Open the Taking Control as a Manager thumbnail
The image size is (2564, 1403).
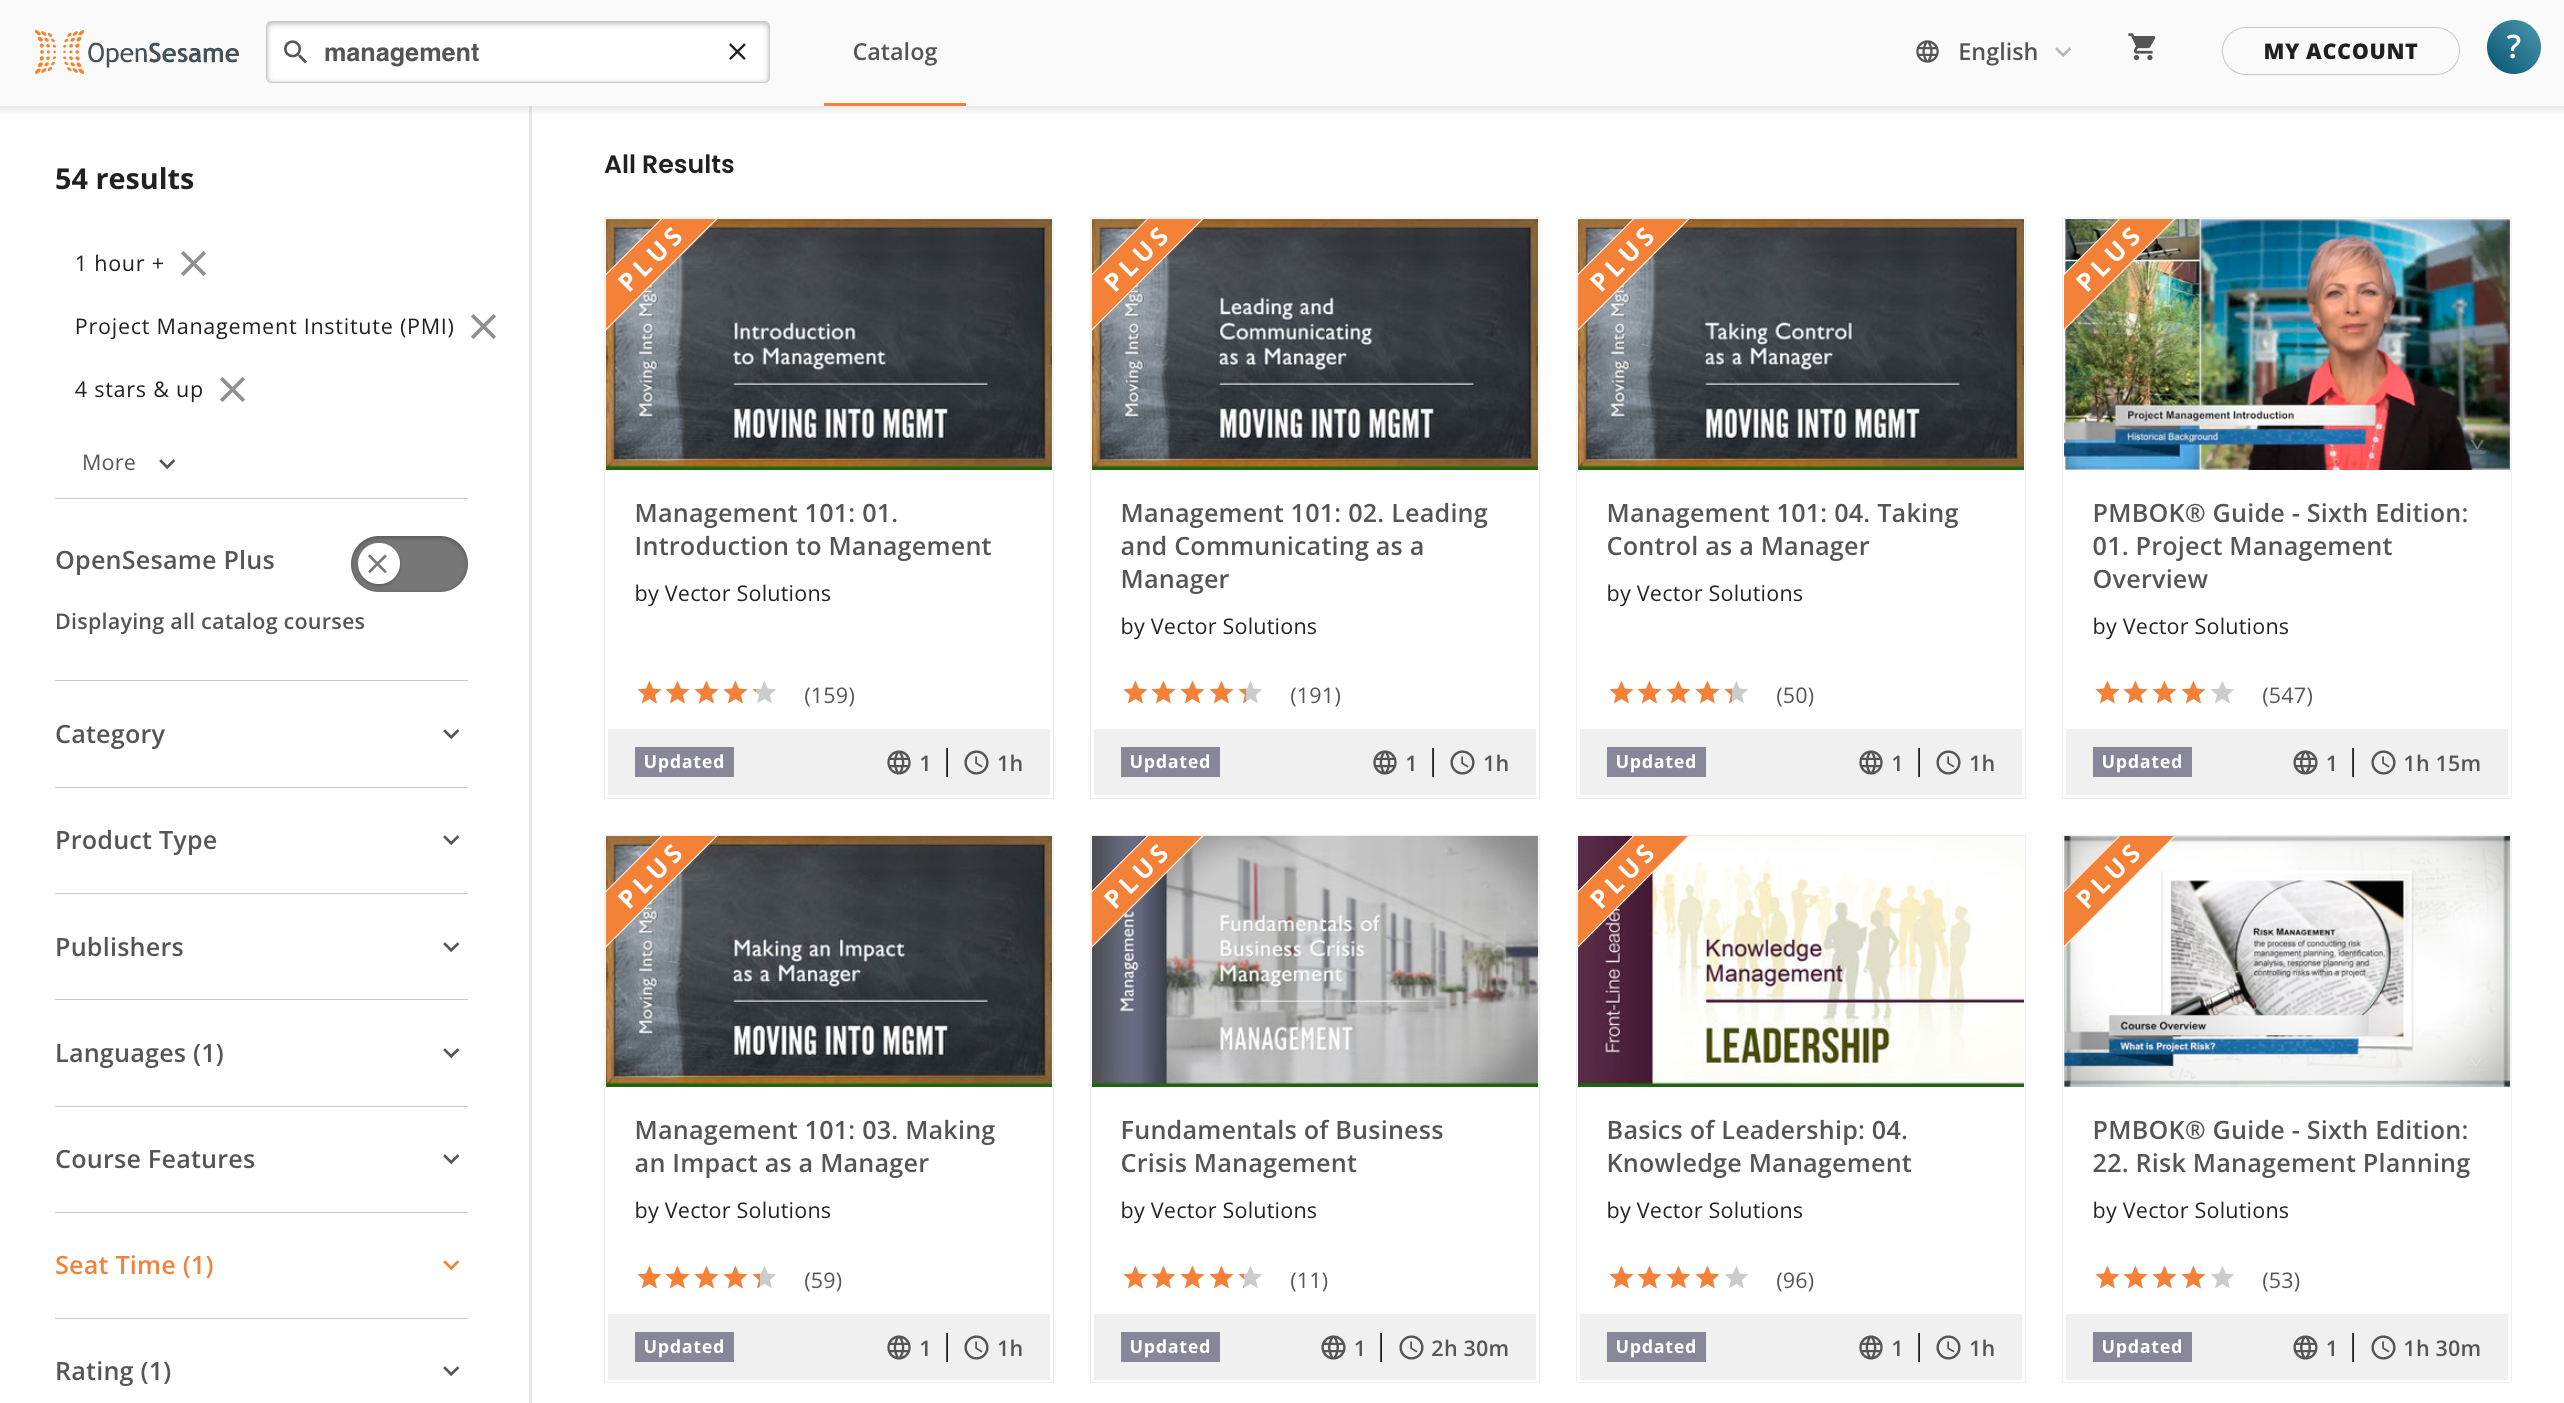(x=1800, y=344)
